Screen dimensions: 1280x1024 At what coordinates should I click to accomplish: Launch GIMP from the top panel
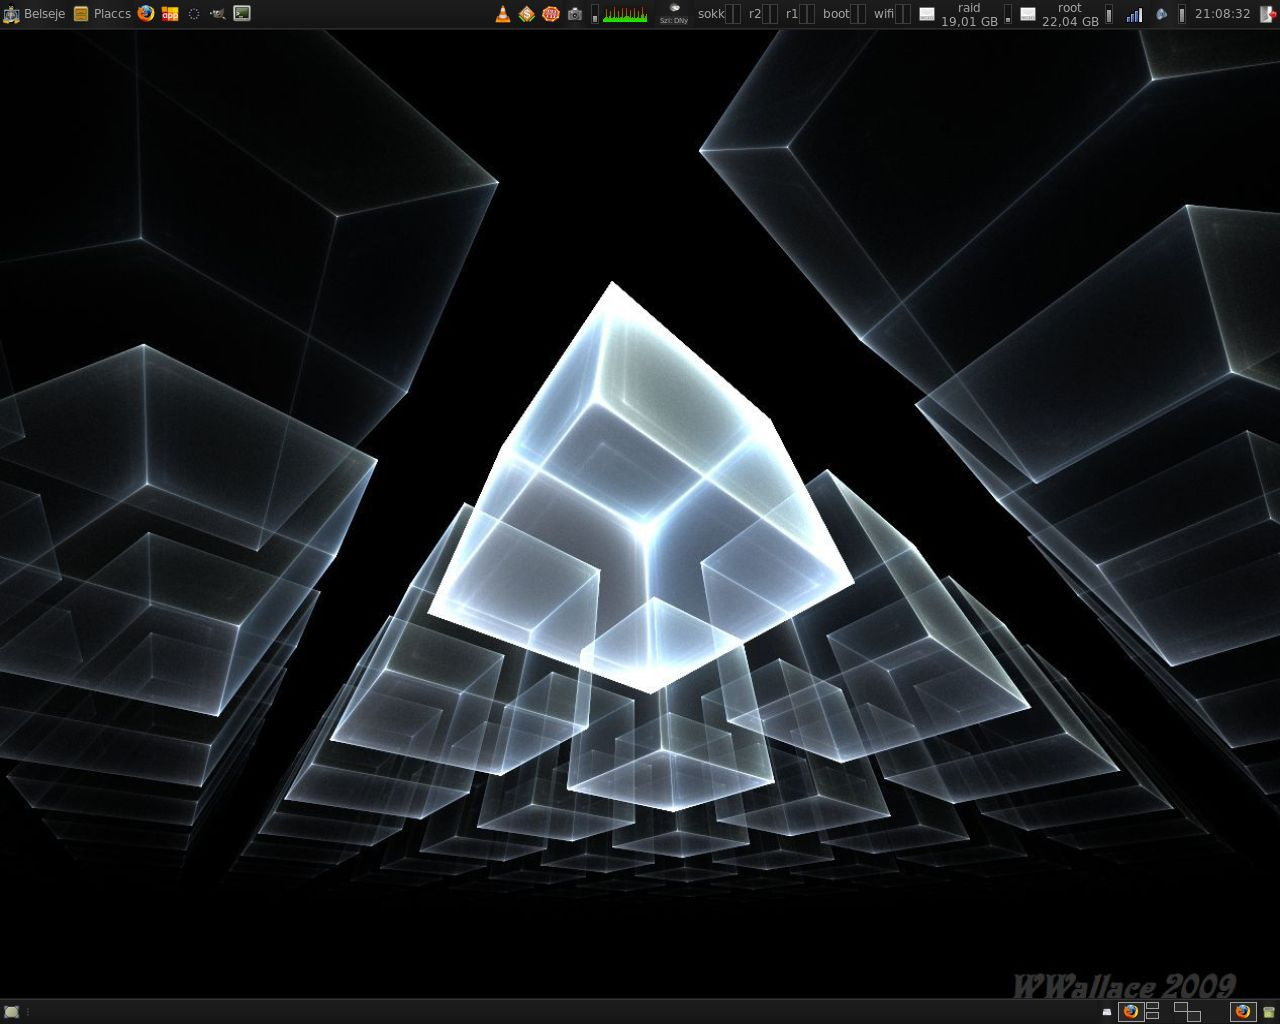218,14
